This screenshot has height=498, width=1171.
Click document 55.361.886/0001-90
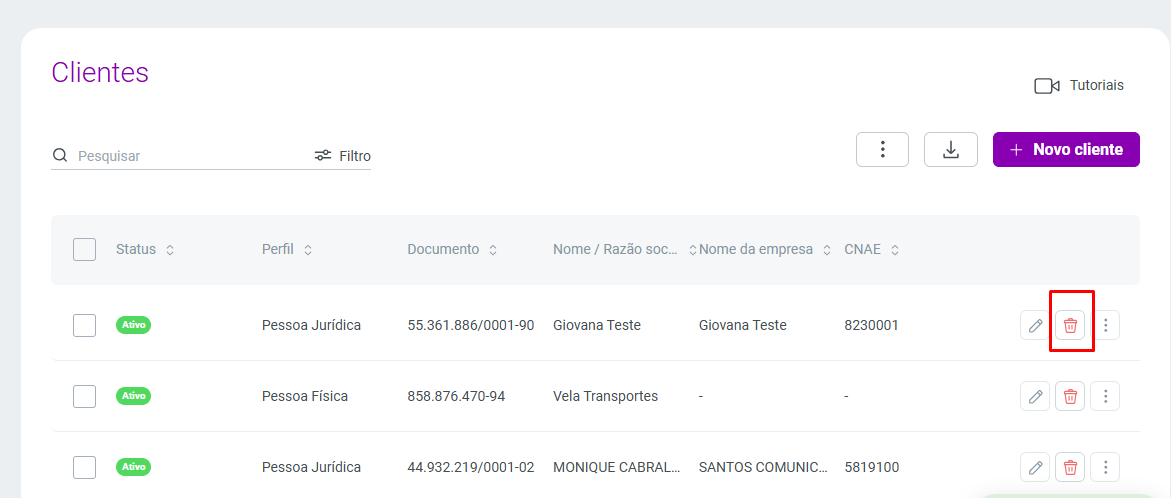pyautogui.click(x=470, y=326)
